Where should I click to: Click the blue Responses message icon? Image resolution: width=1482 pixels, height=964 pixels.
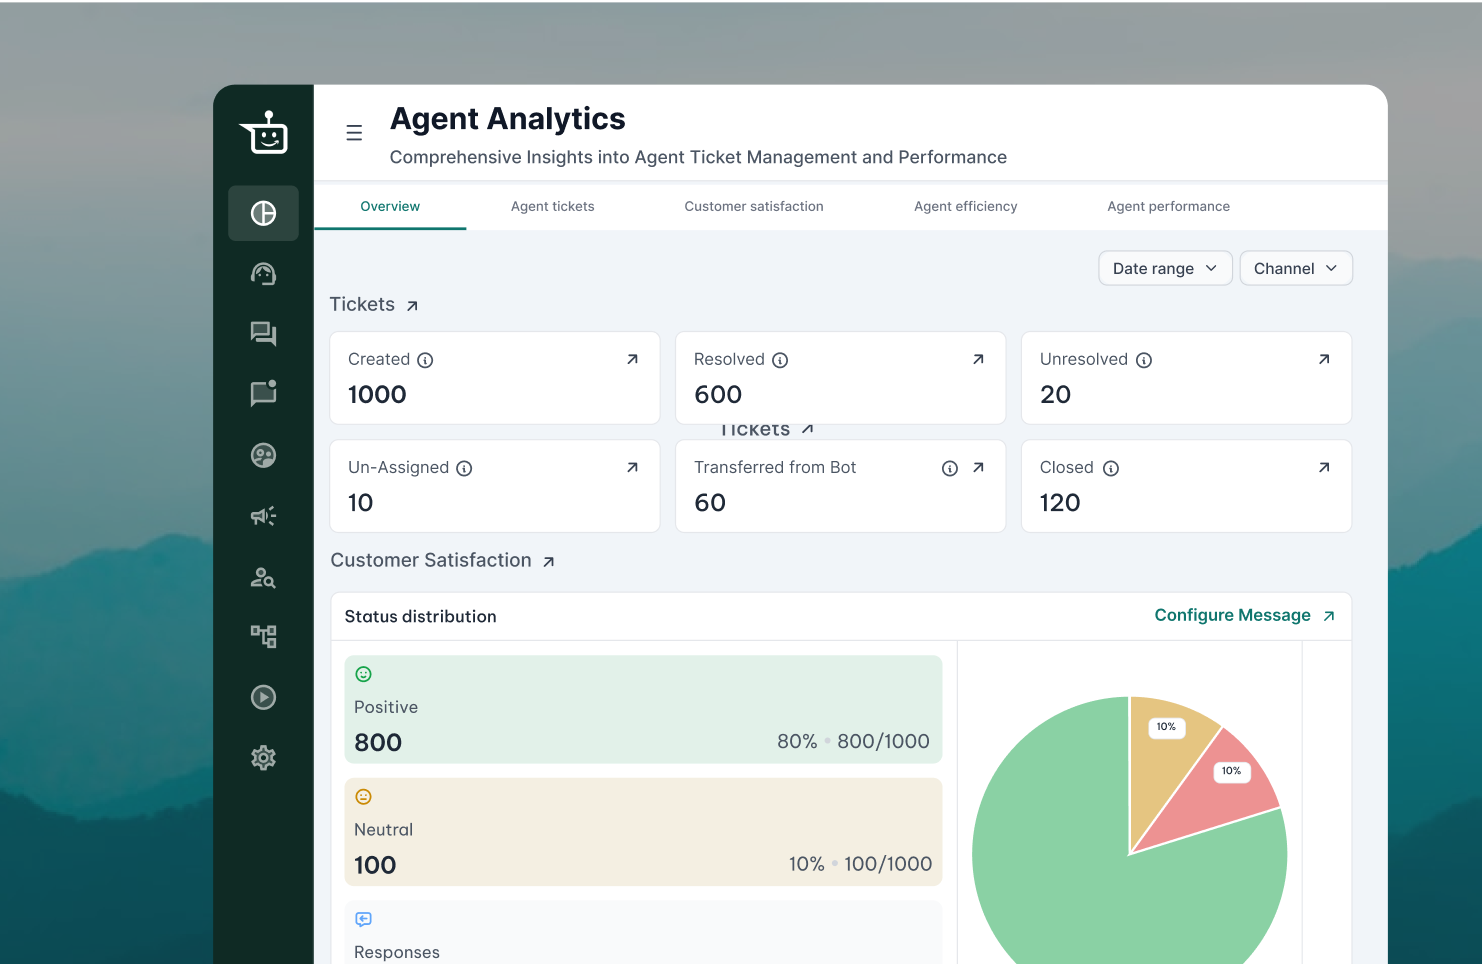coord(364,919)
